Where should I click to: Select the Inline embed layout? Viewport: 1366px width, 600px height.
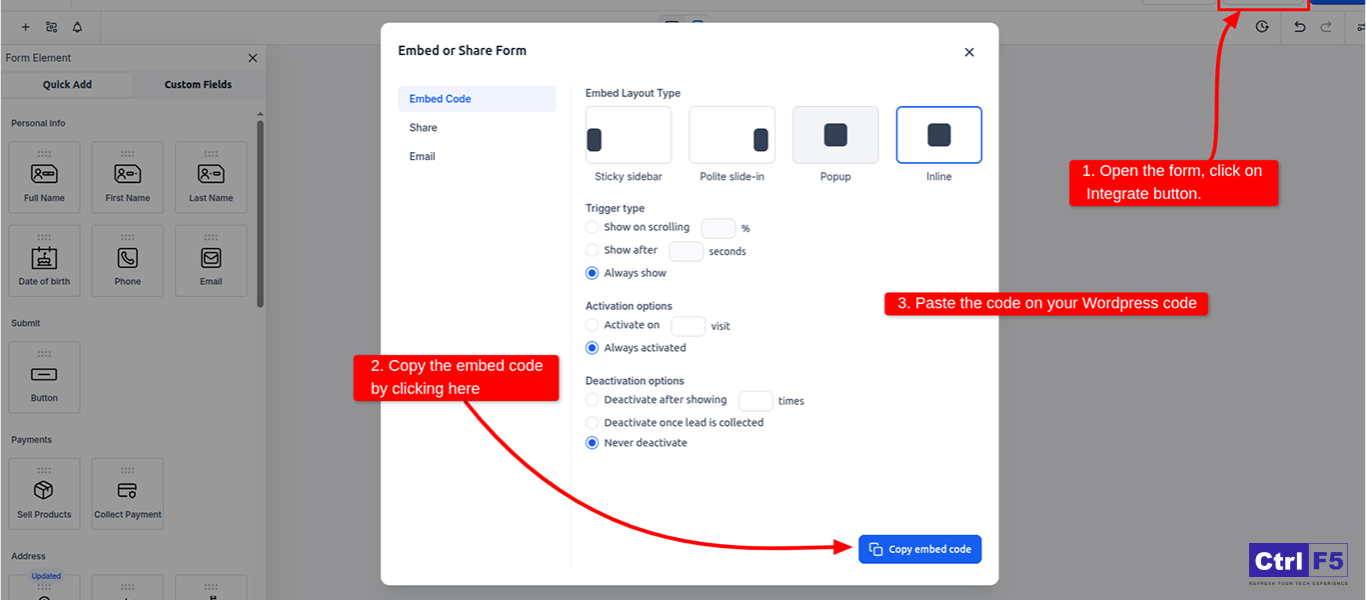point(938,135)
